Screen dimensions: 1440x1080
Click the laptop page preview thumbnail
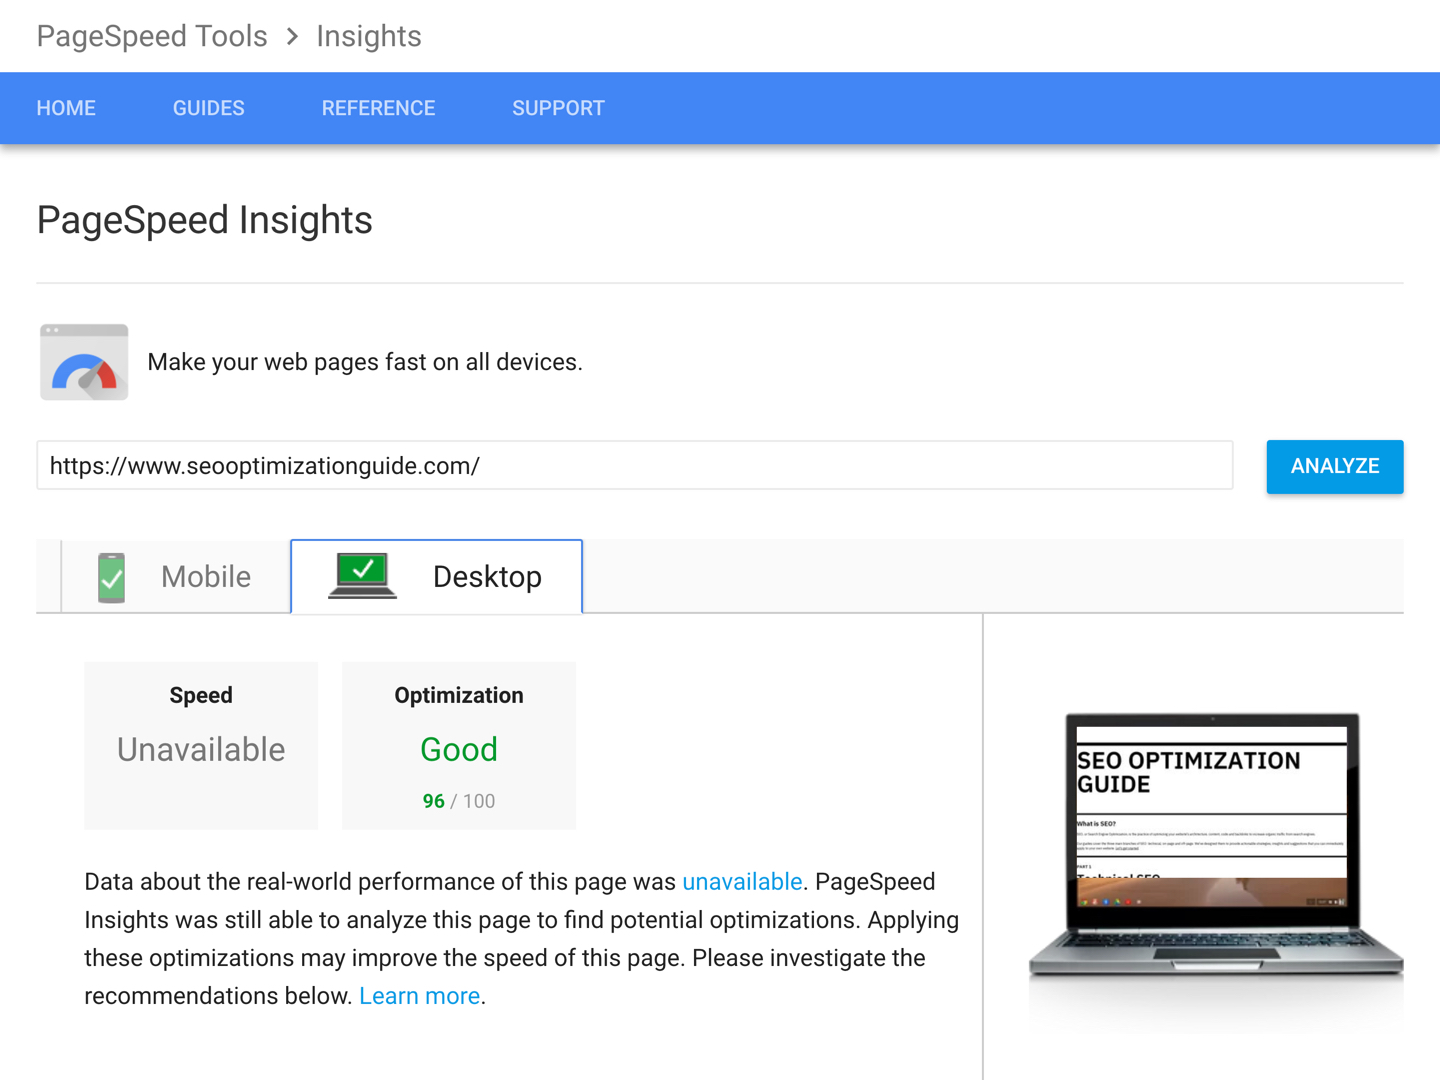1216,845
